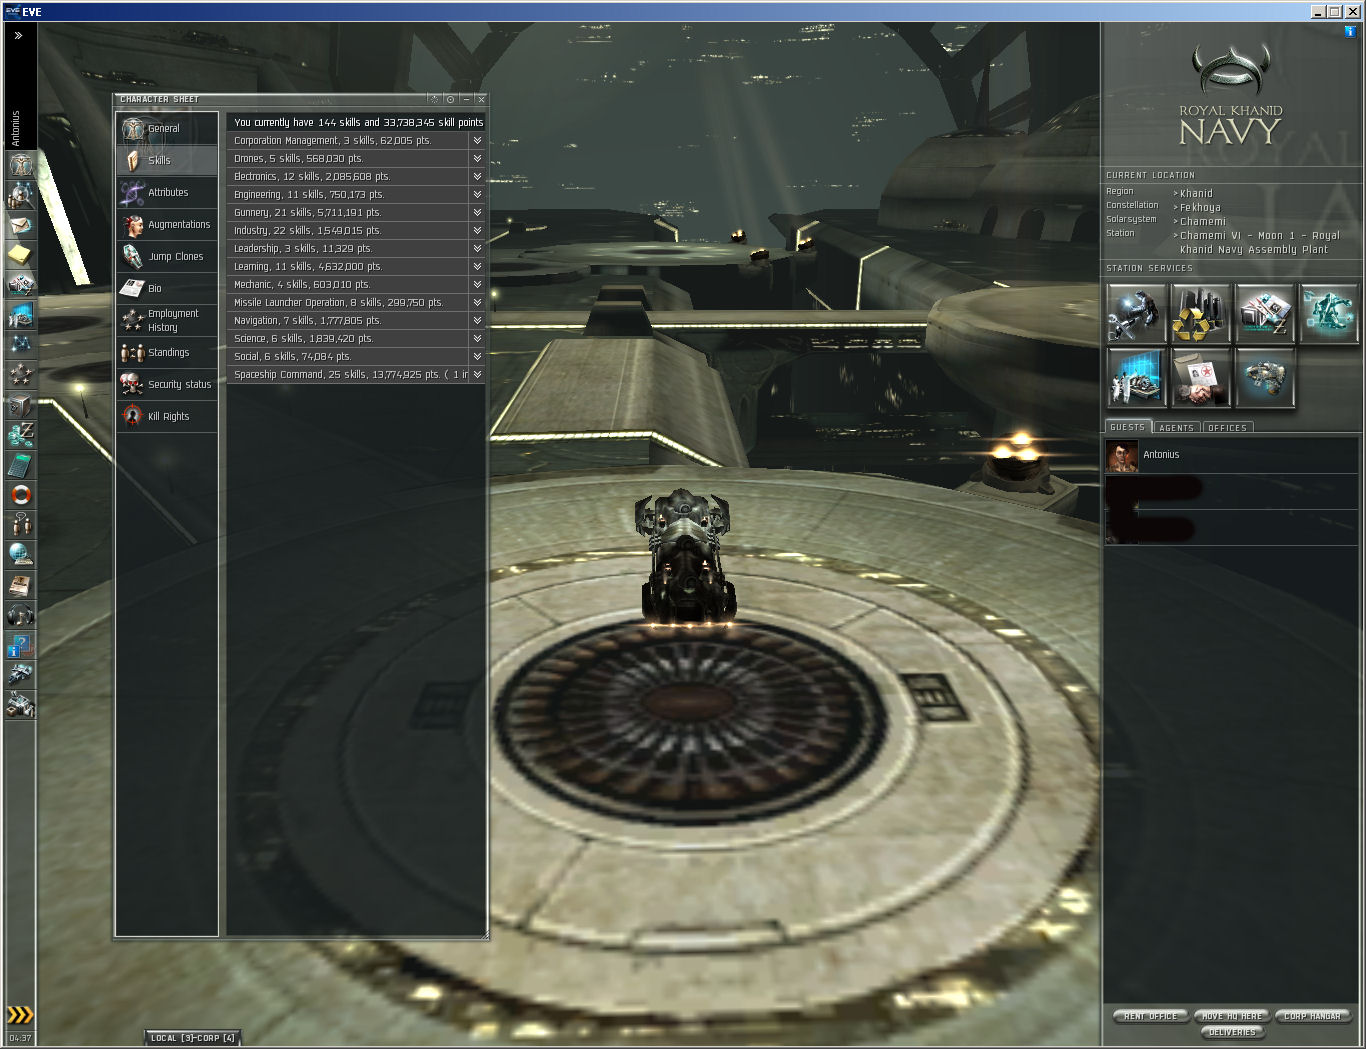Select the Skills section in Character Sheet

click(x=167, y=161)
